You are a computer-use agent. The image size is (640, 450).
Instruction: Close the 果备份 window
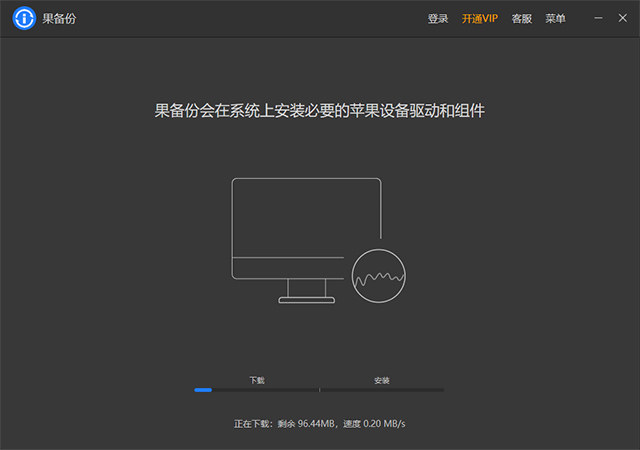tap(622, 18)
